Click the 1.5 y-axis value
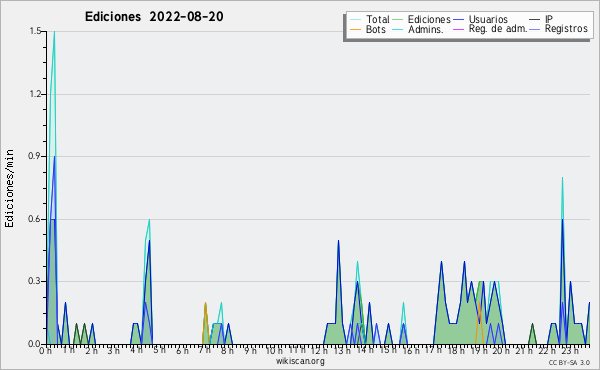Image resolution: width=600 pixels, height=370 pixels. (x=35, y=31)
